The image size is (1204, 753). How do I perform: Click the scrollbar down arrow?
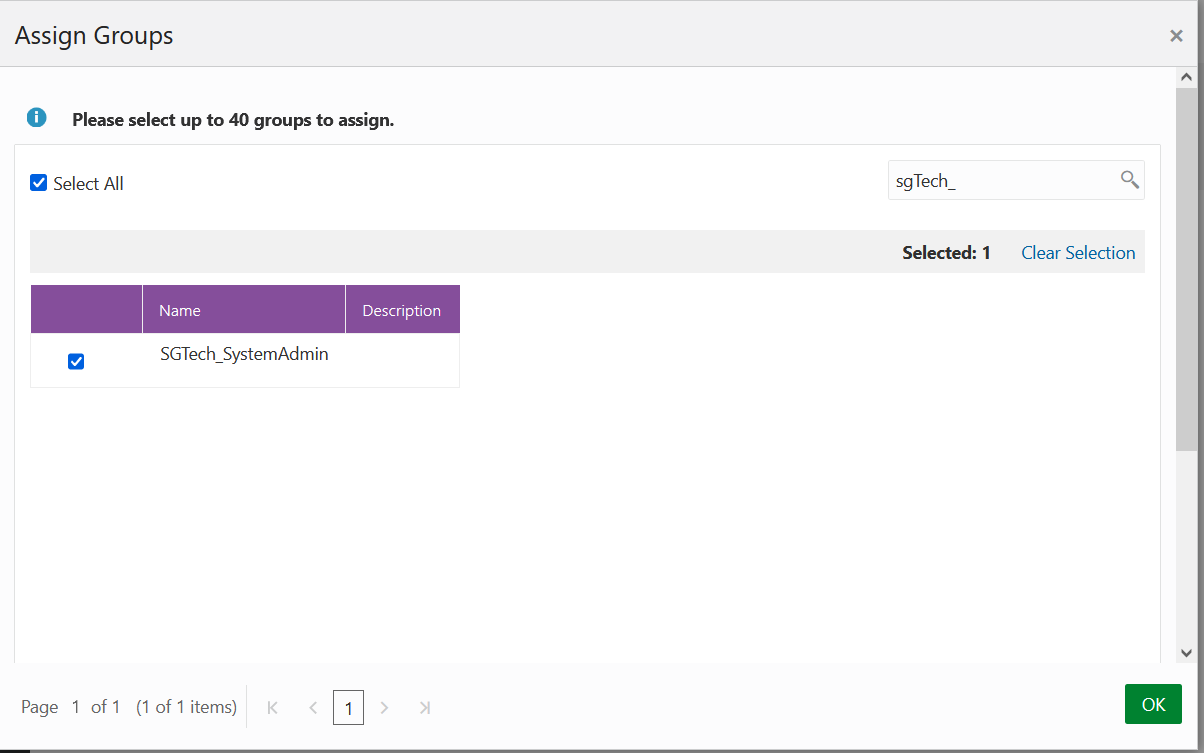[1187, 652]
